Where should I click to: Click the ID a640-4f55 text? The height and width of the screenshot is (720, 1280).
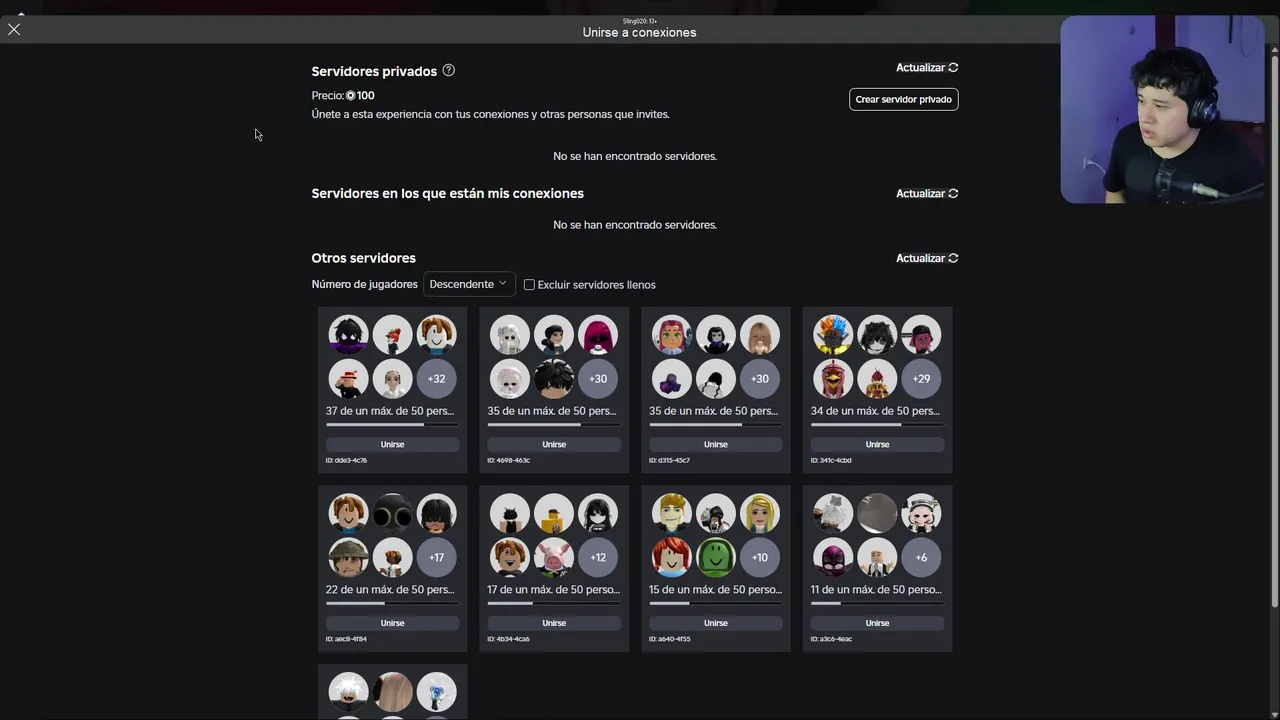point(670,639)
